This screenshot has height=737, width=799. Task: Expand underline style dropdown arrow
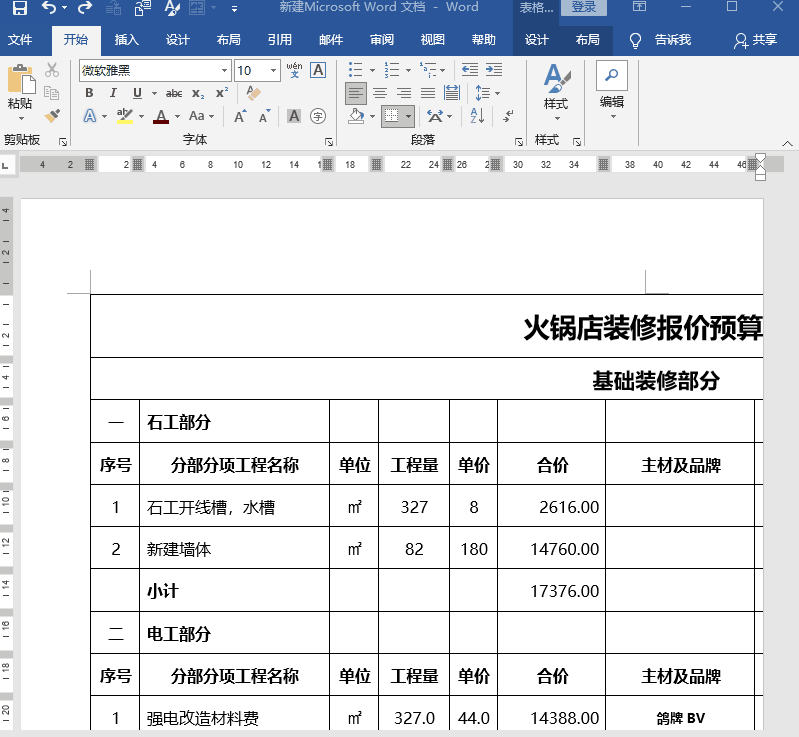click(x=153, y=93)
